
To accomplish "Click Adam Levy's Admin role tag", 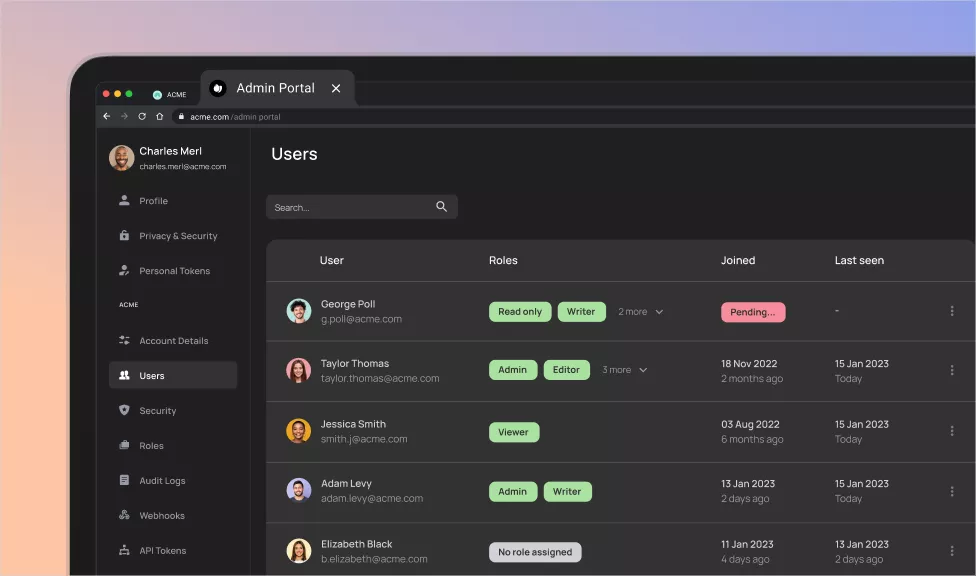I will pyautogui.click(x=513, y=491).
